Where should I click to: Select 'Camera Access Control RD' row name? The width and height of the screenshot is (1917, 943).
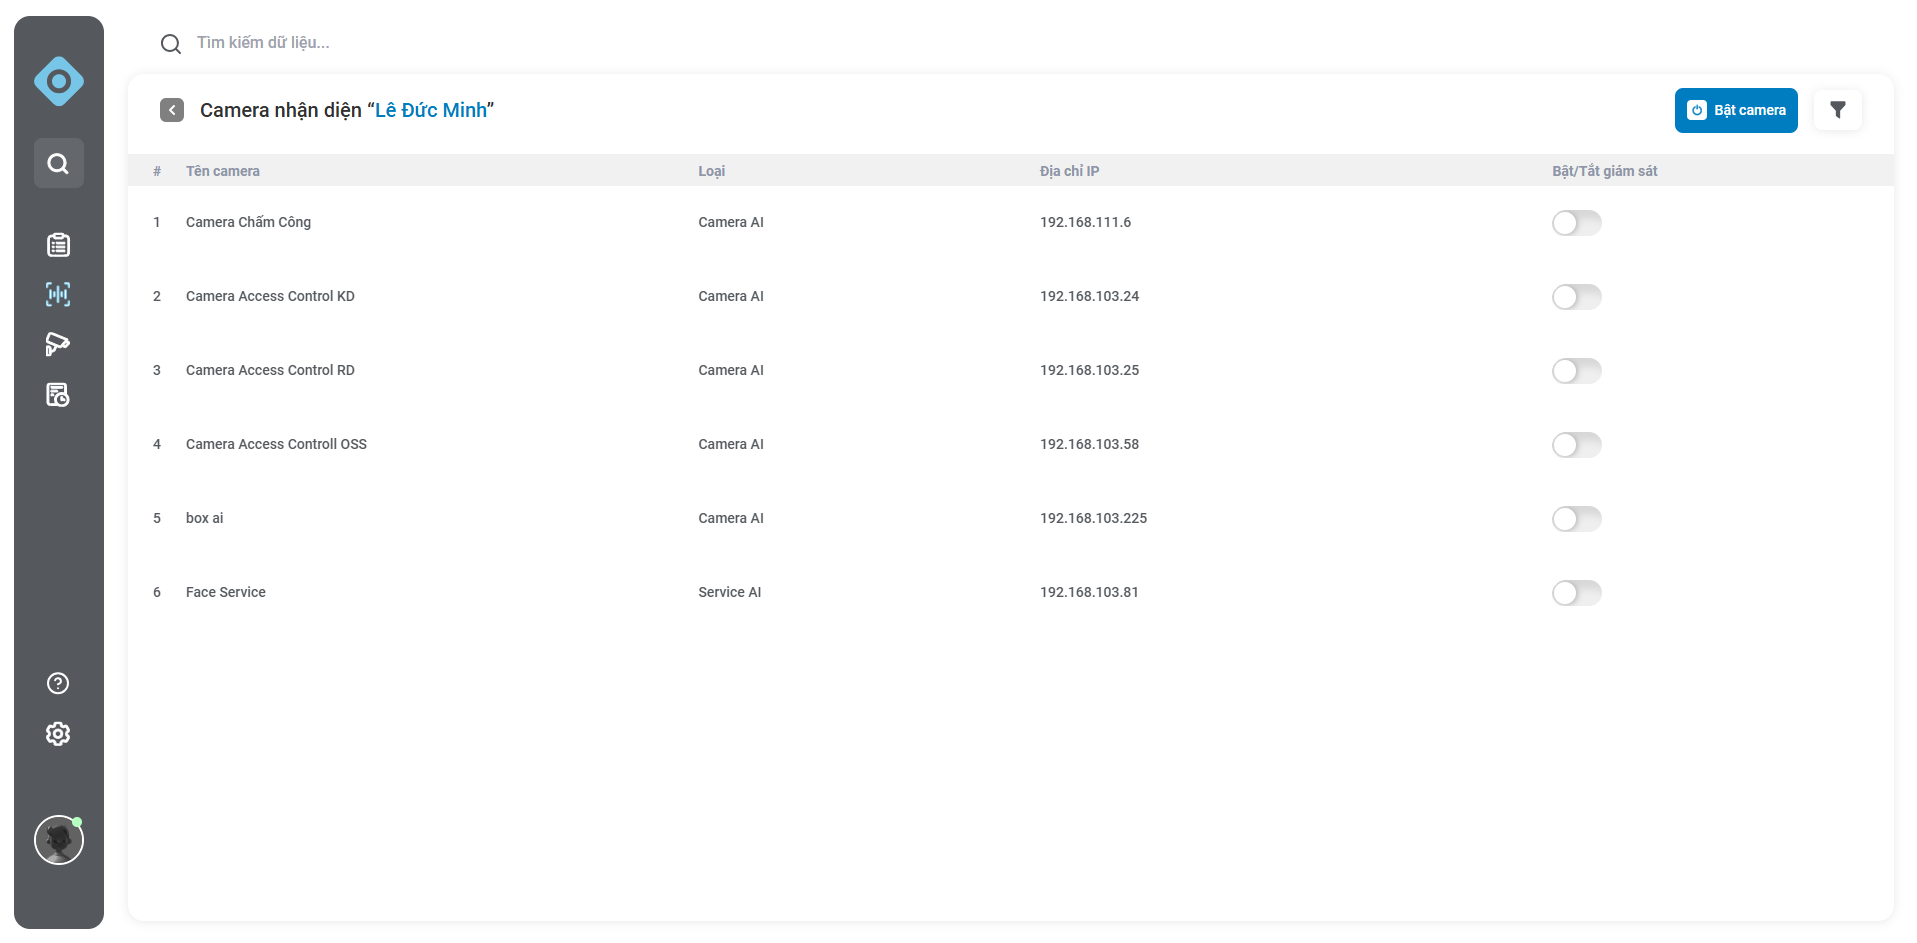[270, 370]
